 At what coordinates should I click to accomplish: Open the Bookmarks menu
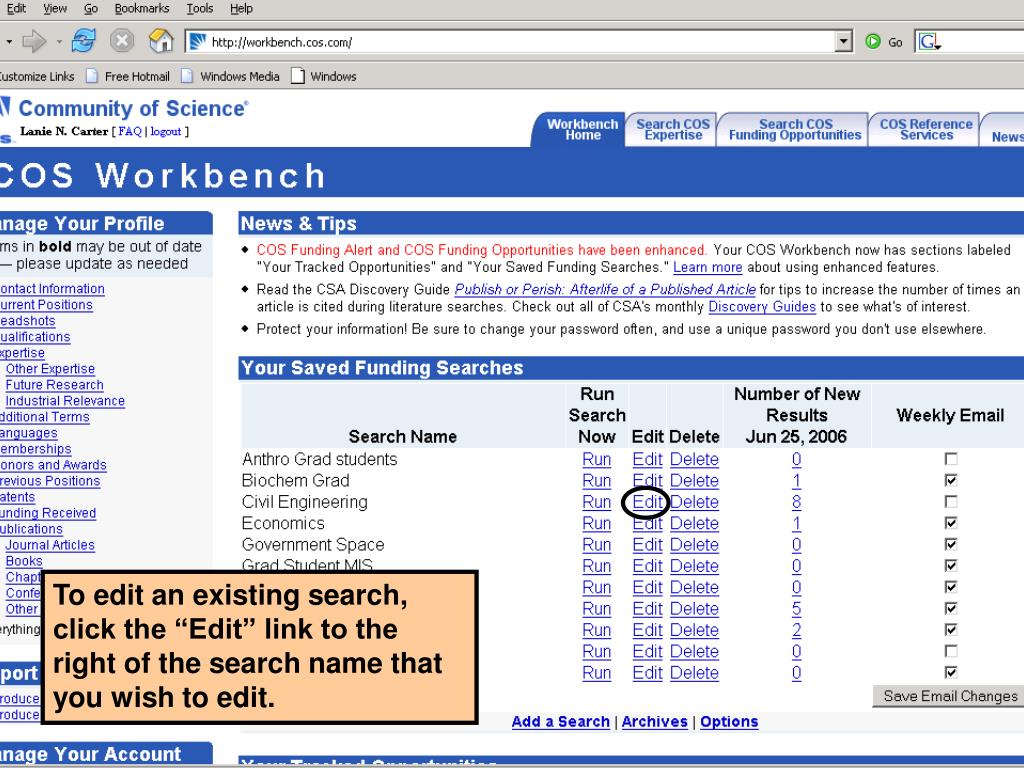[142, 8]
